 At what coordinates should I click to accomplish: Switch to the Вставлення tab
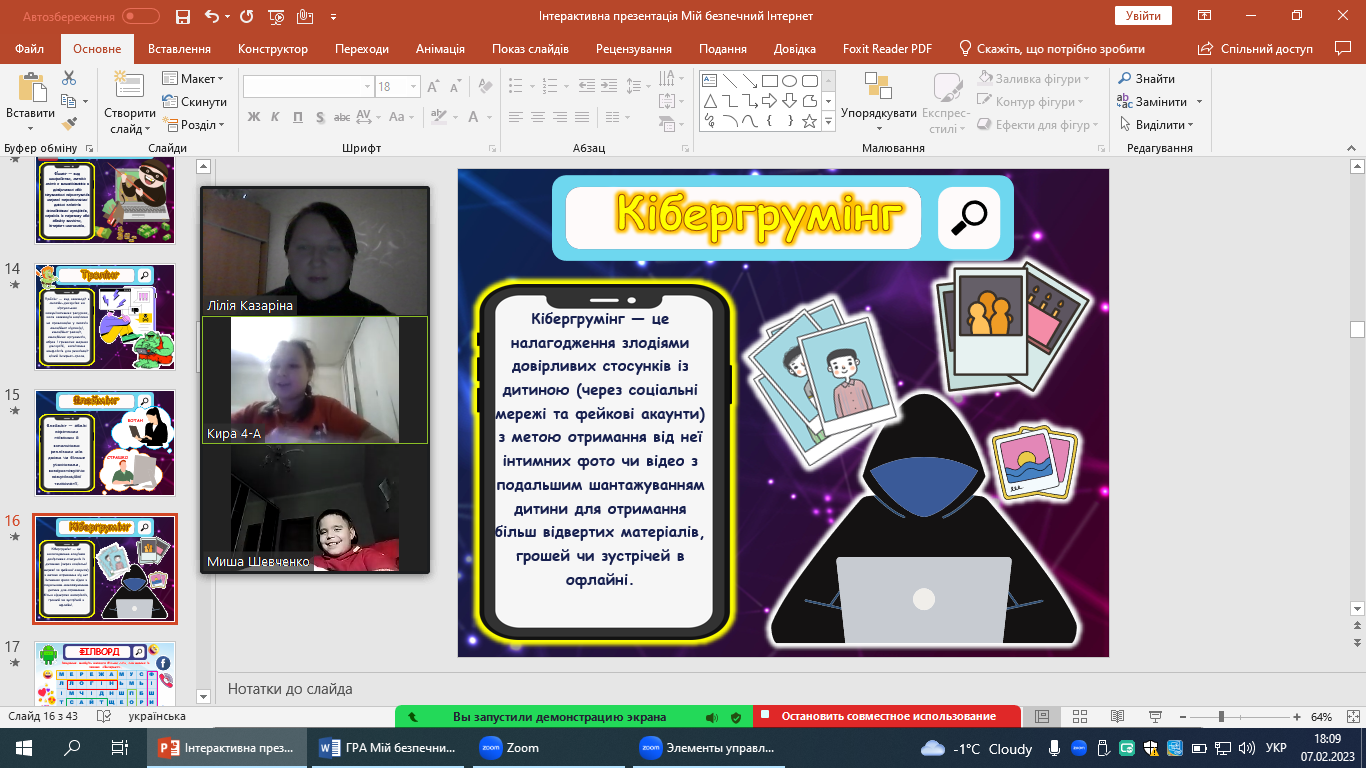point(179,49)
